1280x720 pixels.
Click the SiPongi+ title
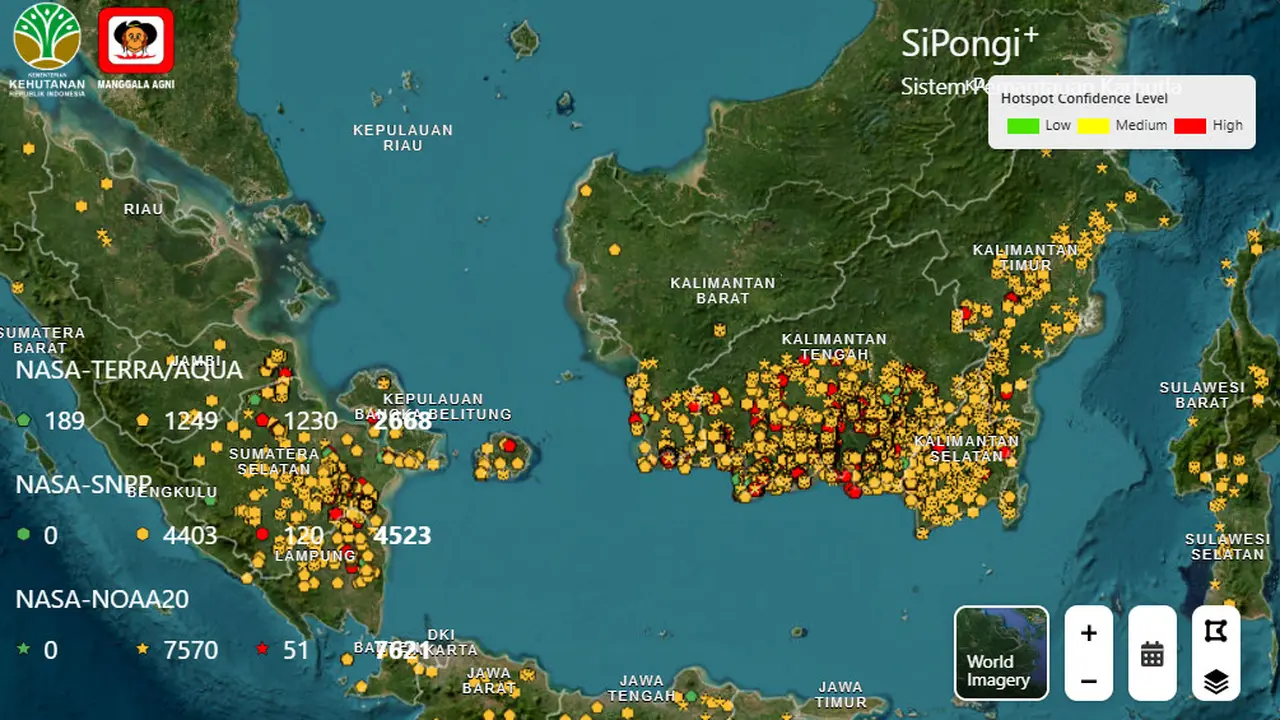969,43
